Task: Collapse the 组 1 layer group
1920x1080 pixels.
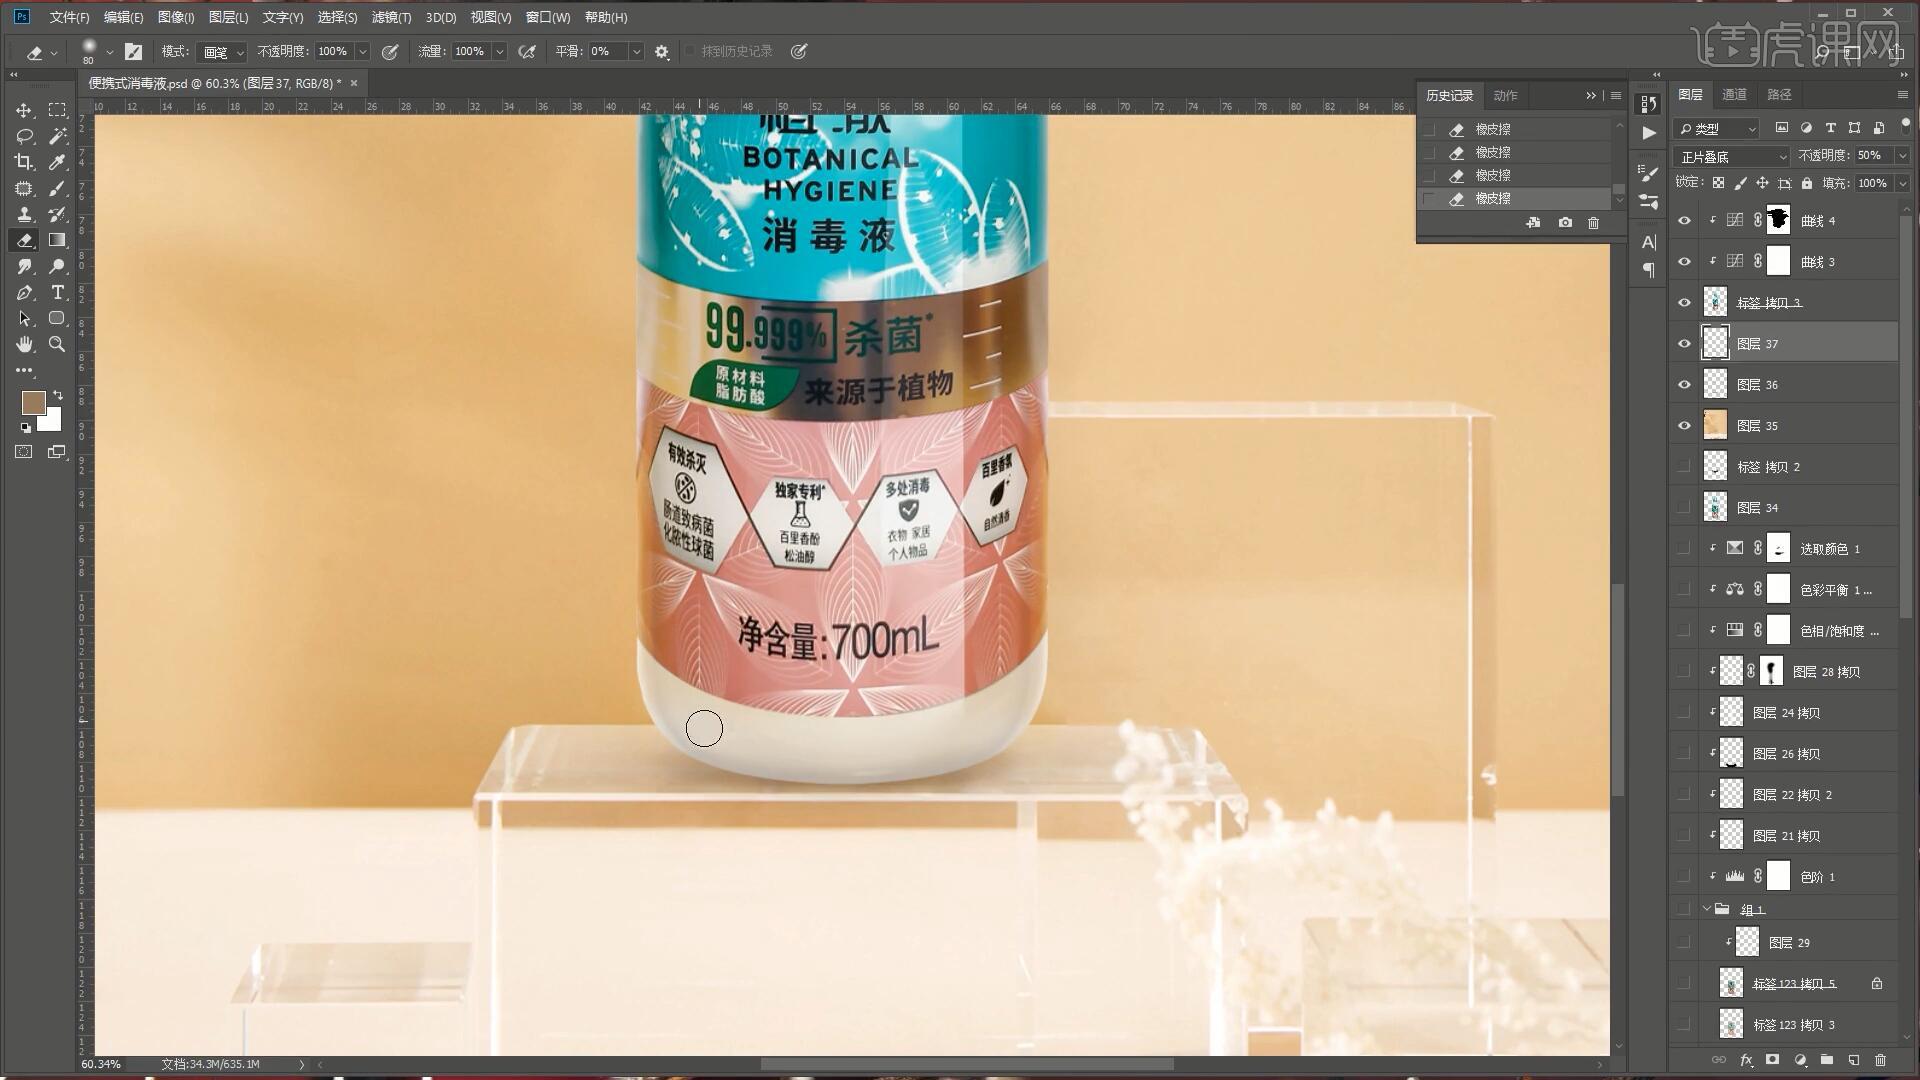Action: [x=1707, y=909]
